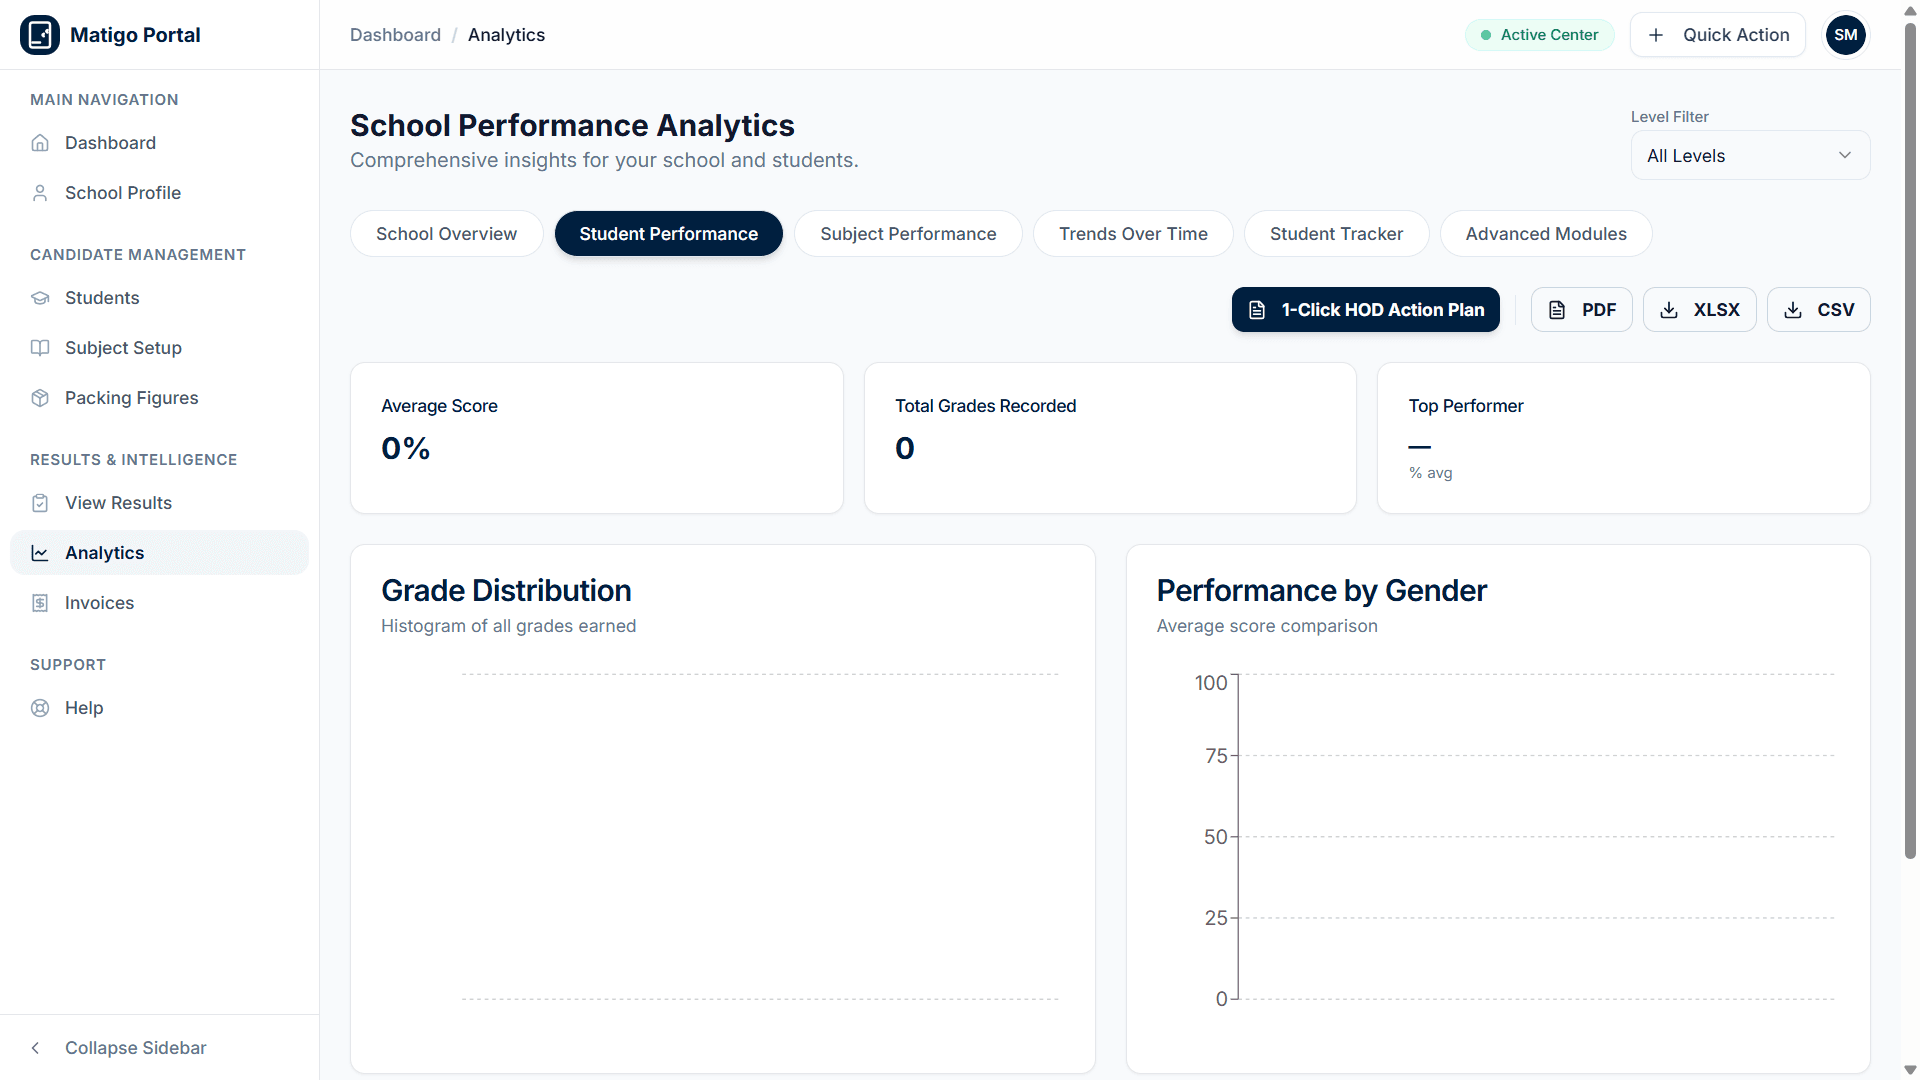This screenshot has height=1080, width=1920.
Task: Click the Analytics chart icon in sidebar
Action: tap(40, 553)
